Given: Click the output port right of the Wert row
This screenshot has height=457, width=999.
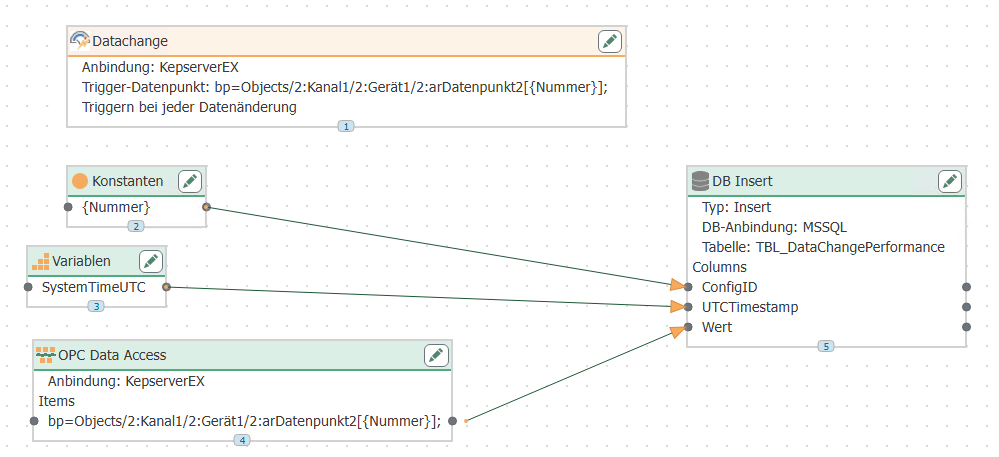Looking at the screenshot, I should (x=966, y=327).
